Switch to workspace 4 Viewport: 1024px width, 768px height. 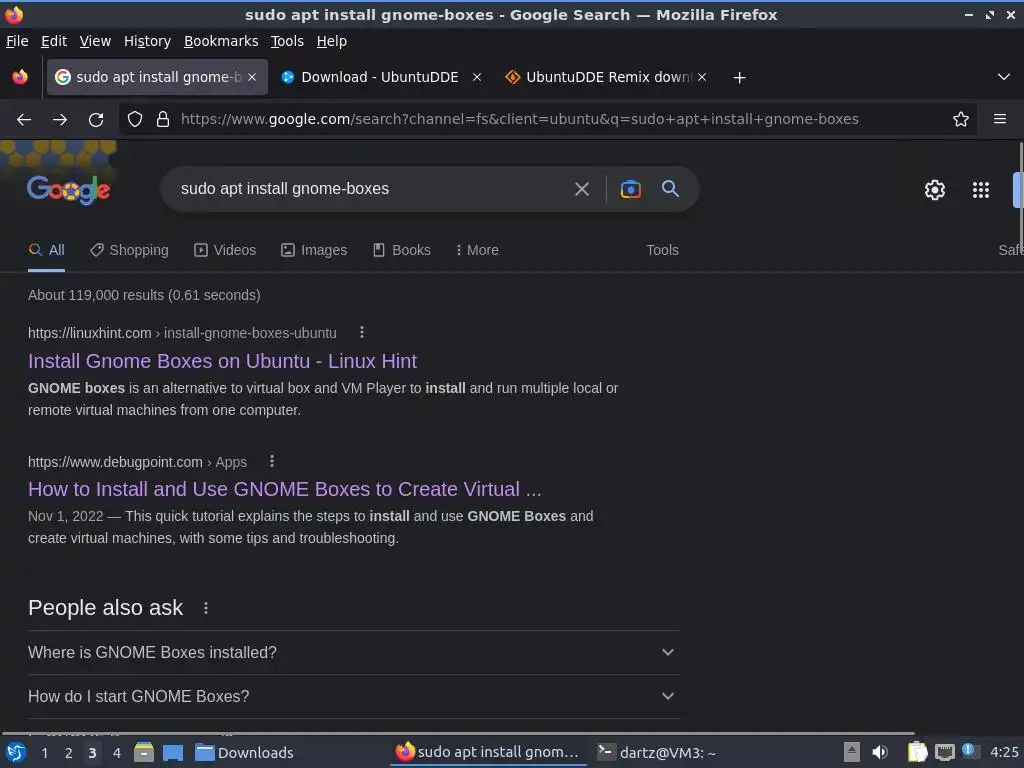coord(117,753)
